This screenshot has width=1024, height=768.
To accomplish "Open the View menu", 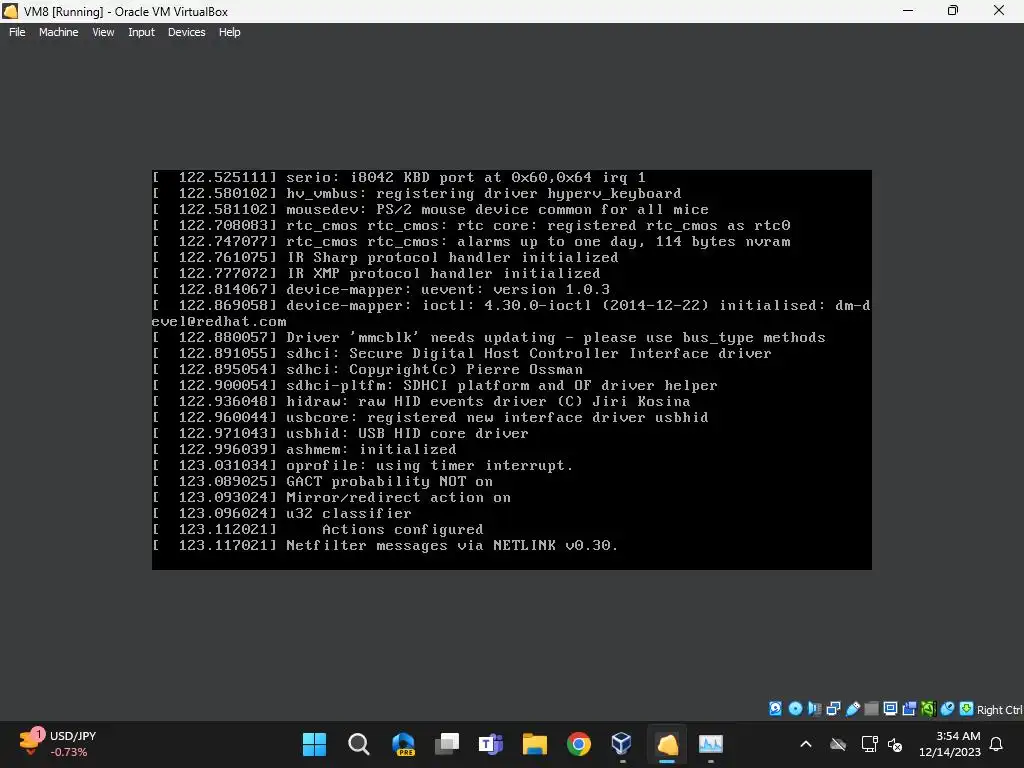I will [103, 32].
